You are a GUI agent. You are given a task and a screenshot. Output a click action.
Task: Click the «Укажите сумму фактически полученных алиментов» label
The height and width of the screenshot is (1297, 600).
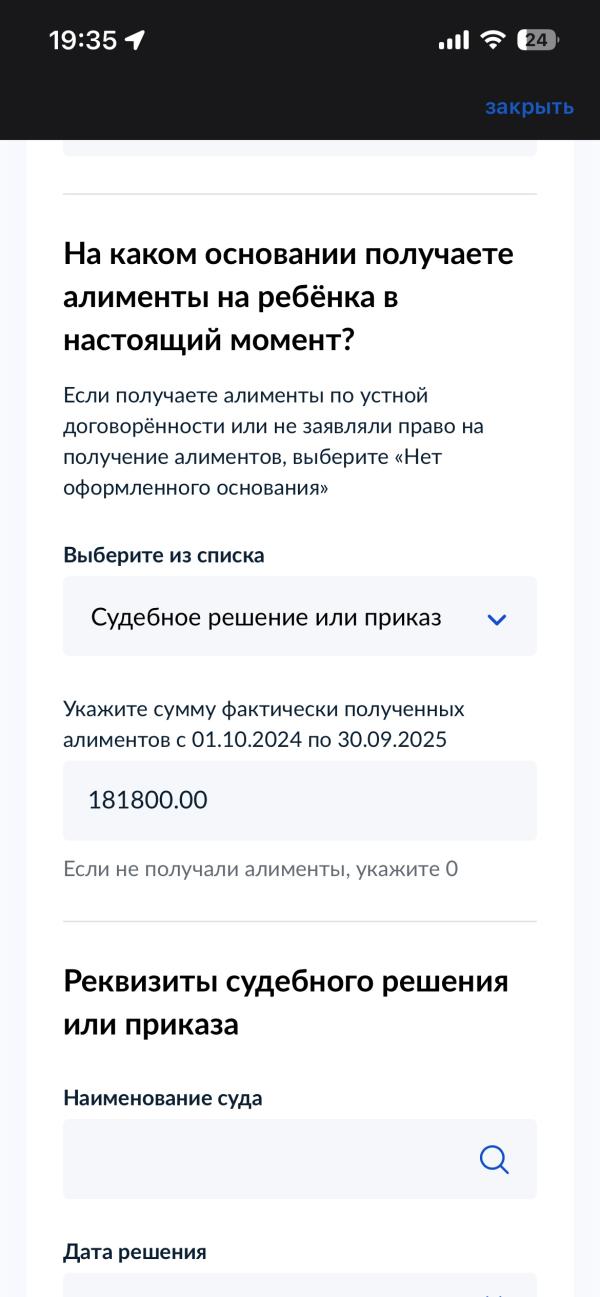(x=264, y=725)
